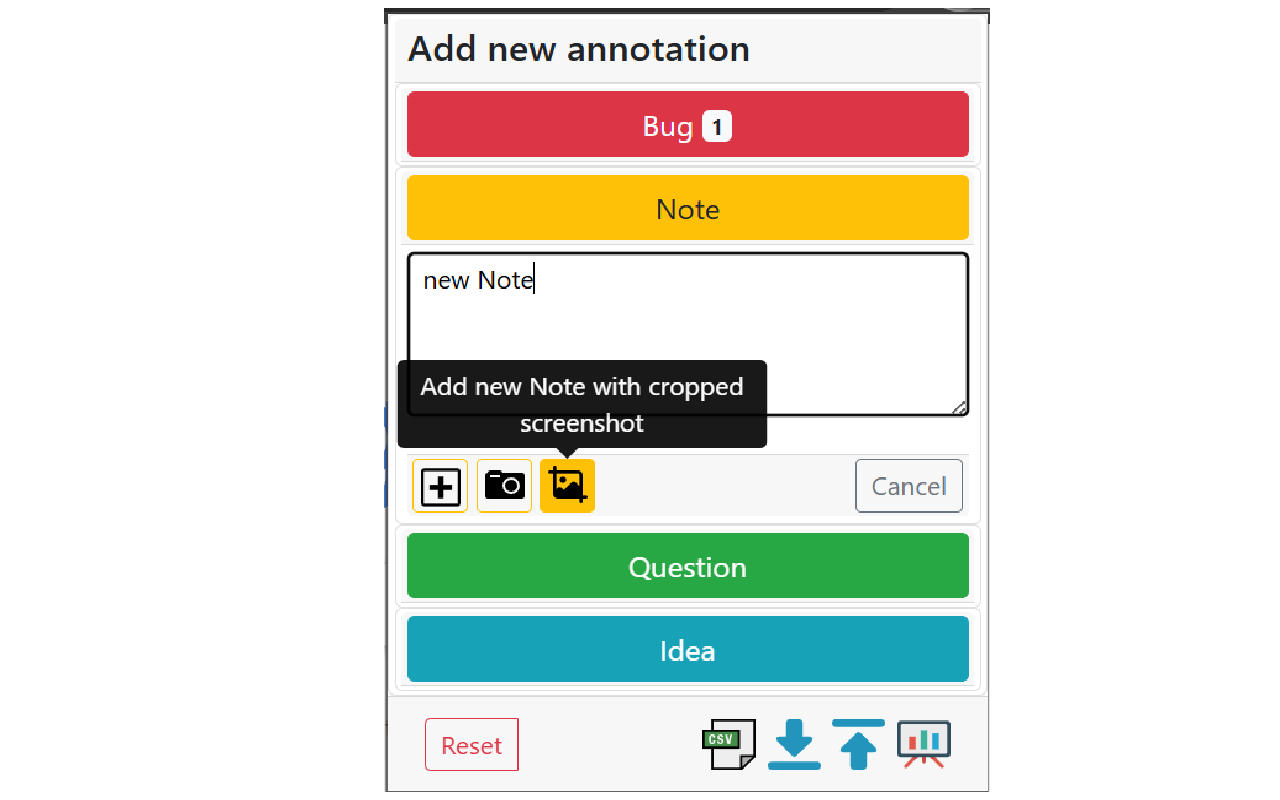This screenshot has height=800, width=1280.
Task: Expand the green Question annotation section
Action: click(687, 566)
